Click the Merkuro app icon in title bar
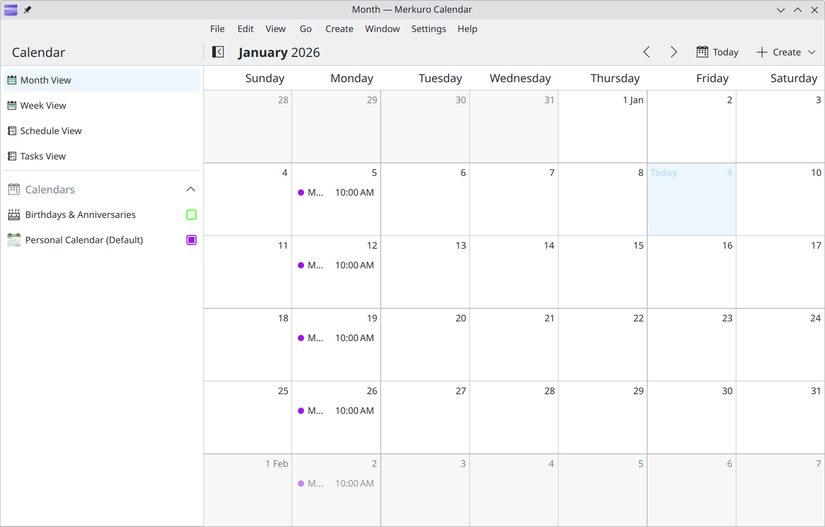This screenshot has width=825, height=527. [x=11, y=9]
